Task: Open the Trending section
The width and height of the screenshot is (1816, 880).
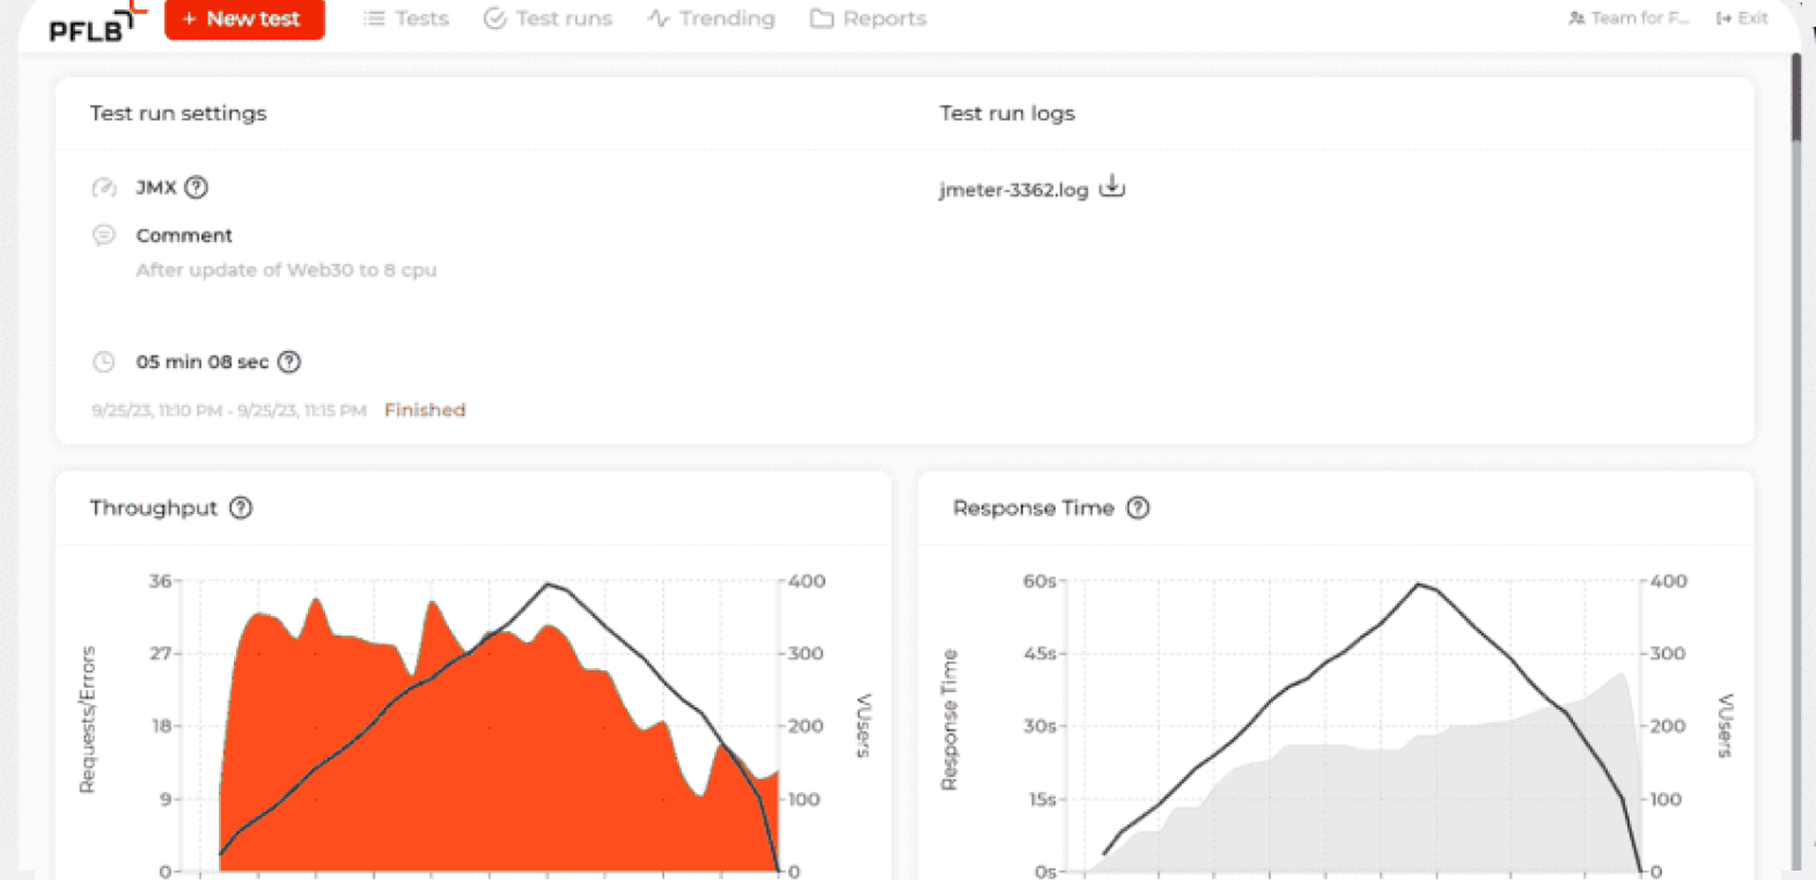Action: pyautogui.click(x=711, y=19)
